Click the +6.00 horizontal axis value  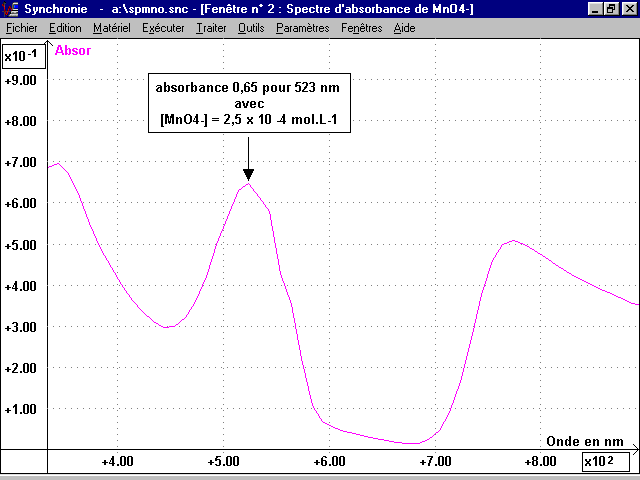click(x=329, y=462)
